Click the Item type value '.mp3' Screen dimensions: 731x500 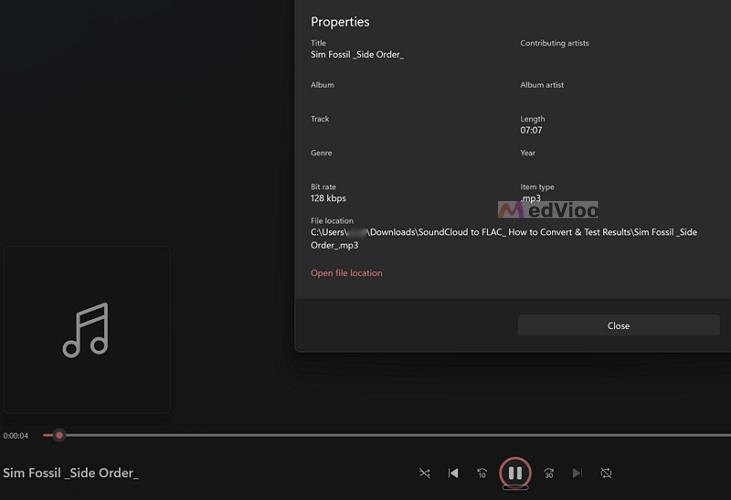pos(531,198)
